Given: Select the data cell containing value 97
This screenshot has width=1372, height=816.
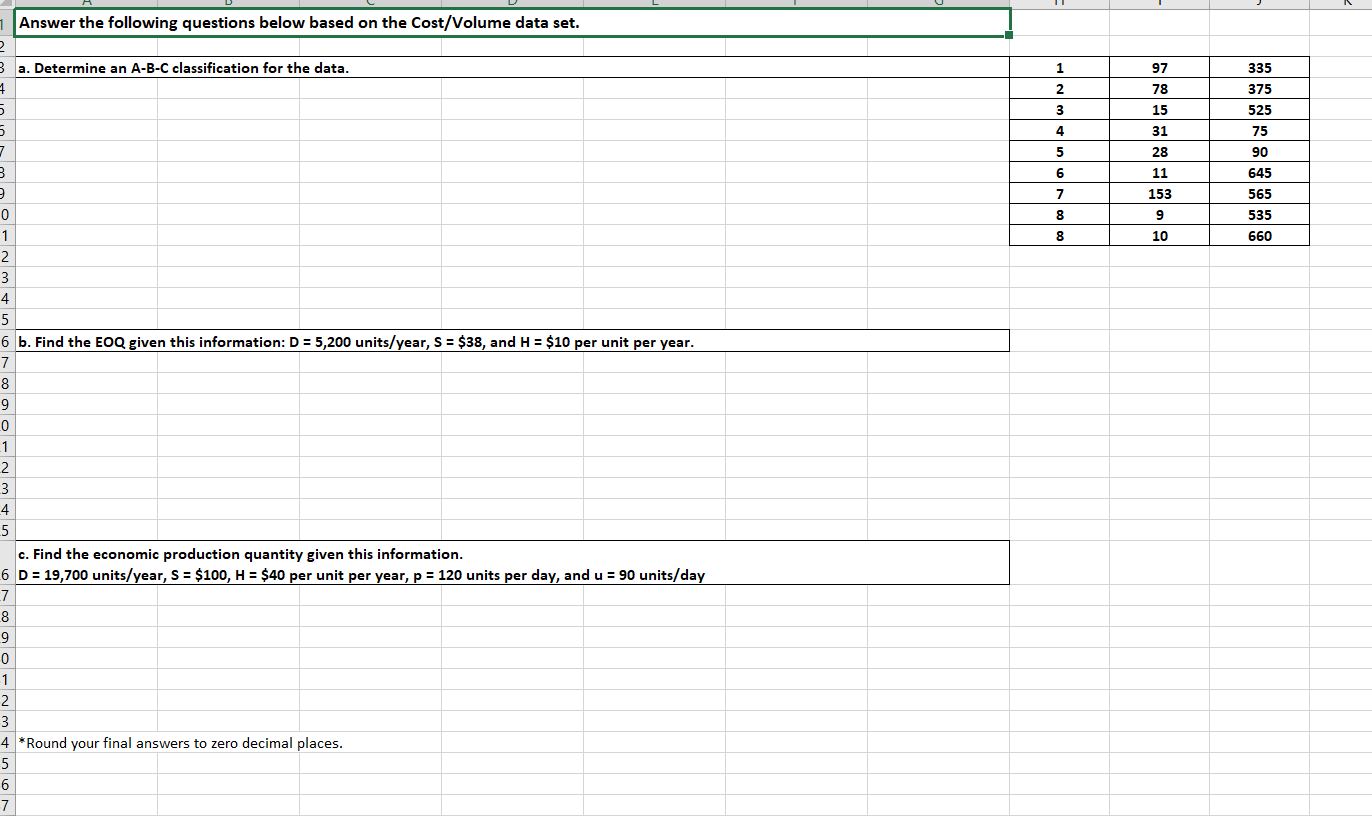Looking at the screenshot, I should (x=1159, y=67).
